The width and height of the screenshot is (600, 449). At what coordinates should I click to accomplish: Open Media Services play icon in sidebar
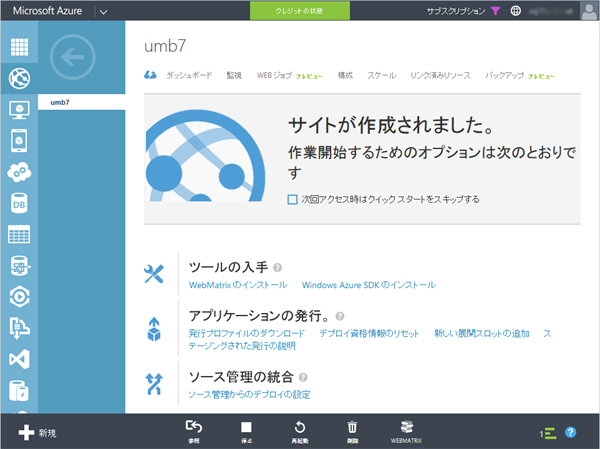click(19, 297)
